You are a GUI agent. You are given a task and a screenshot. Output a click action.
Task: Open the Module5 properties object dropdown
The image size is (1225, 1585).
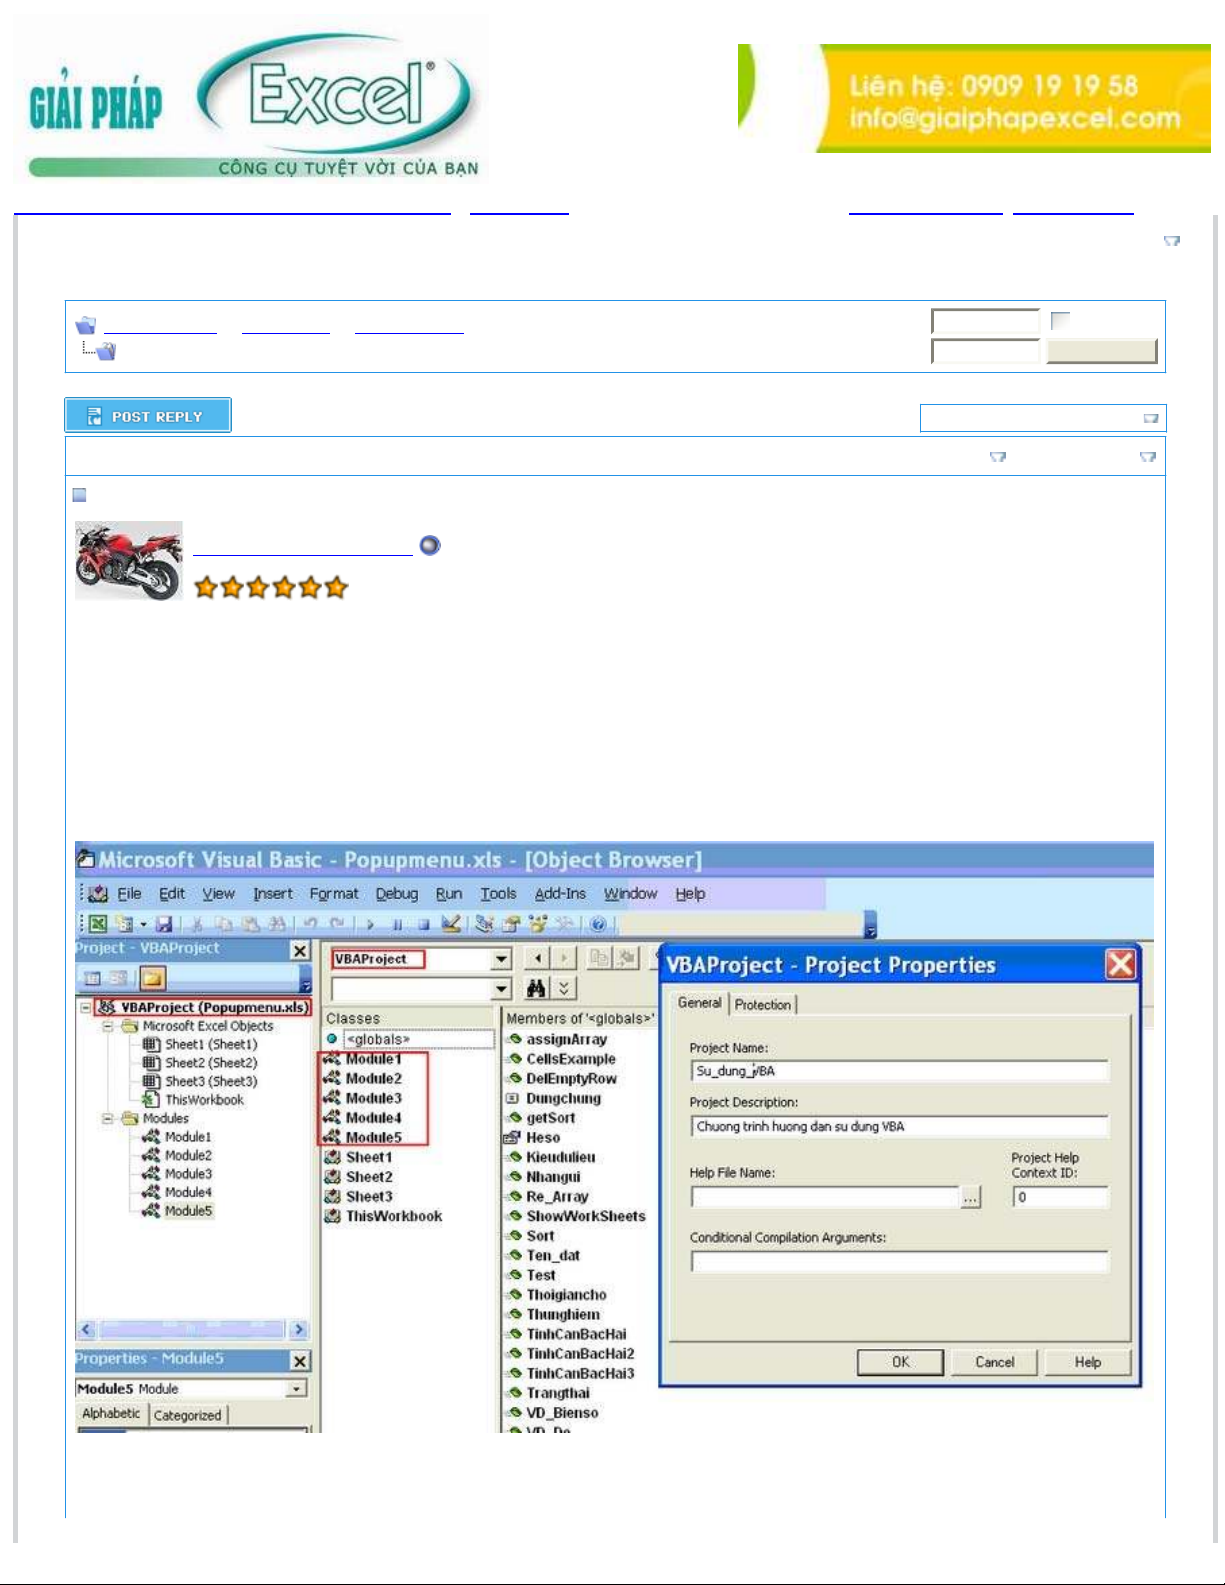pos(296,1389)
